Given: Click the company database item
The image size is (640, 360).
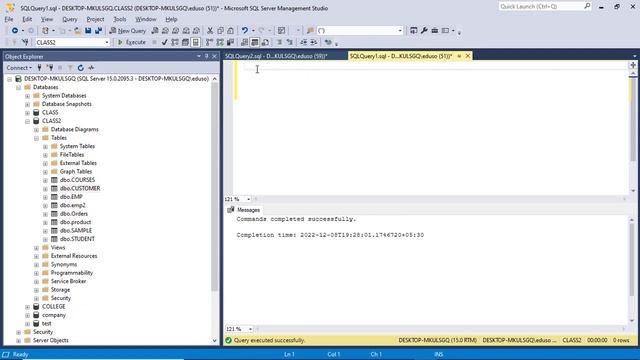Looking at the screenshot, I should tap(53, 315).
